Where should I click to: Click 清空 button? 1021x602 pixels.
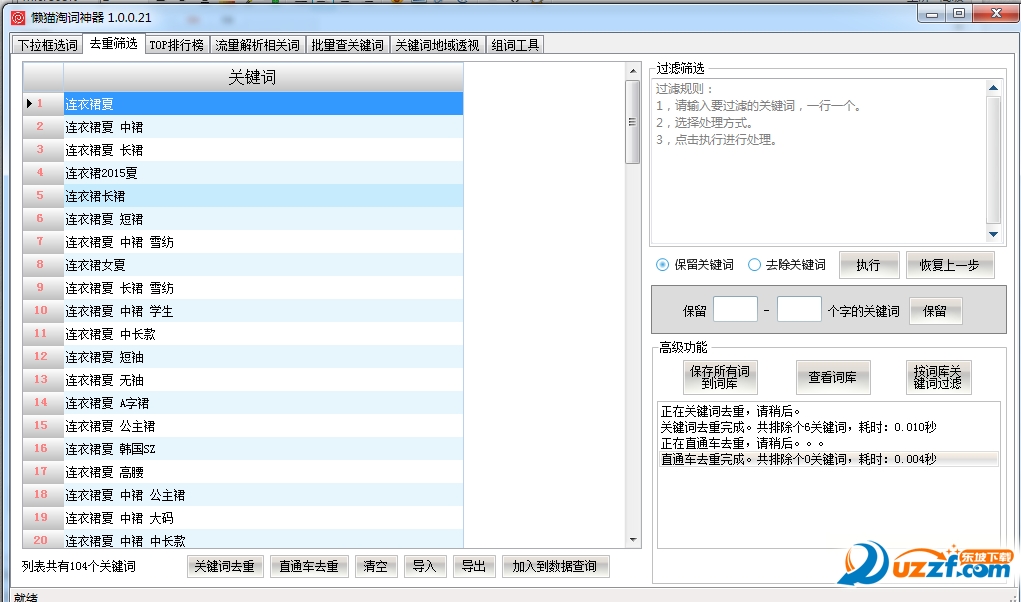[x=376, y=566]
